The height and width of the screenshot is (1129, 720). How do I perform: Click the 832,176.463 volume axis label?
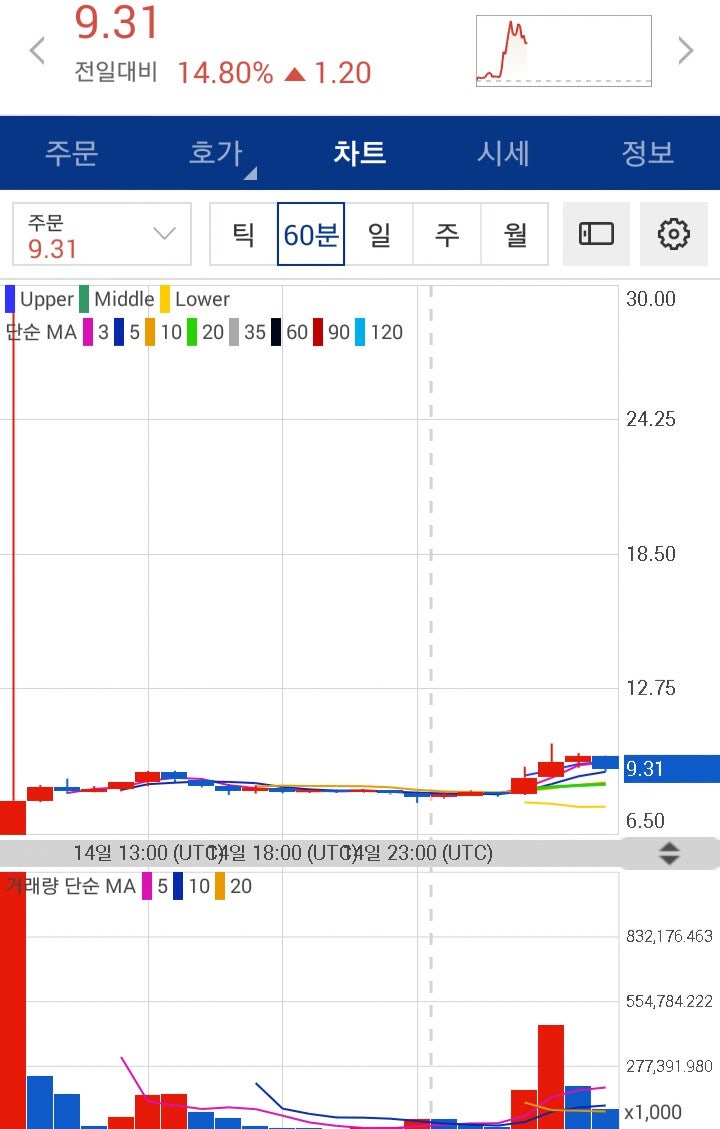(x=669, y=936)
